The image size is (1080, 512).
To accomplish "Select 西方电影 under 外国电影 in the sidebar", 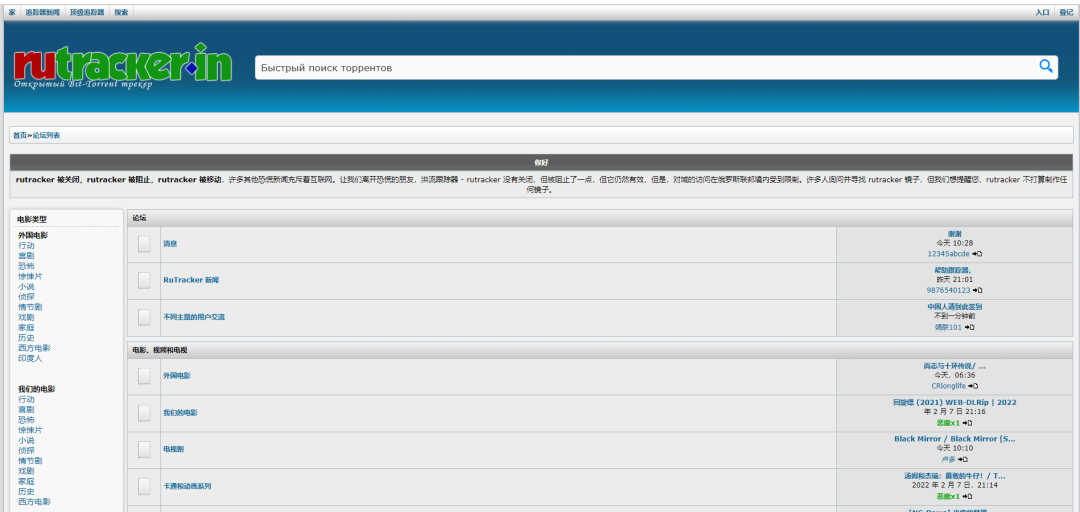I will [34, 348].
